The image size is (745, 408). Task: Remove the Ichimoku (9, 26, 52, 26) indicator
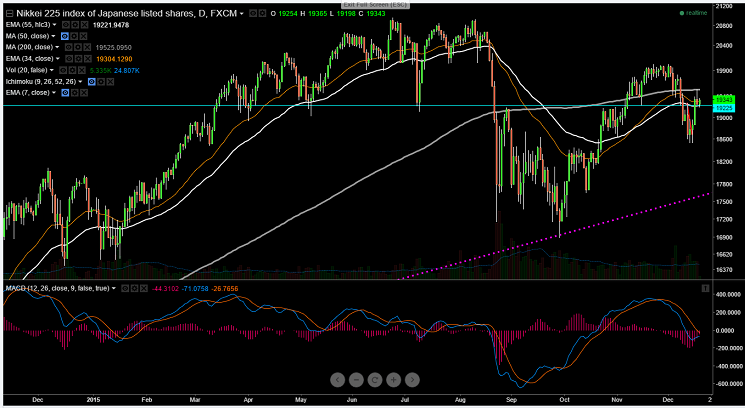tap(110, 82)
